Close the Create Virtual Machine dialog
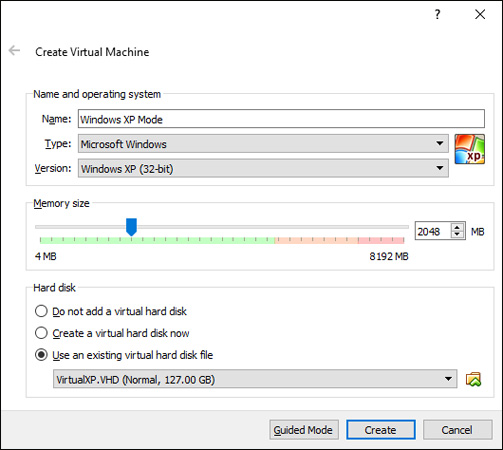Screen dimensions: 503x450 (480, 14)
